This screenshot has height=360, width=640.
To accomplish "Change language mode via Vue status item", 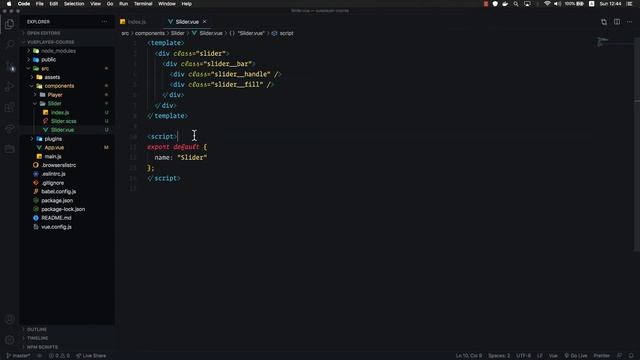I will [553, 356].
